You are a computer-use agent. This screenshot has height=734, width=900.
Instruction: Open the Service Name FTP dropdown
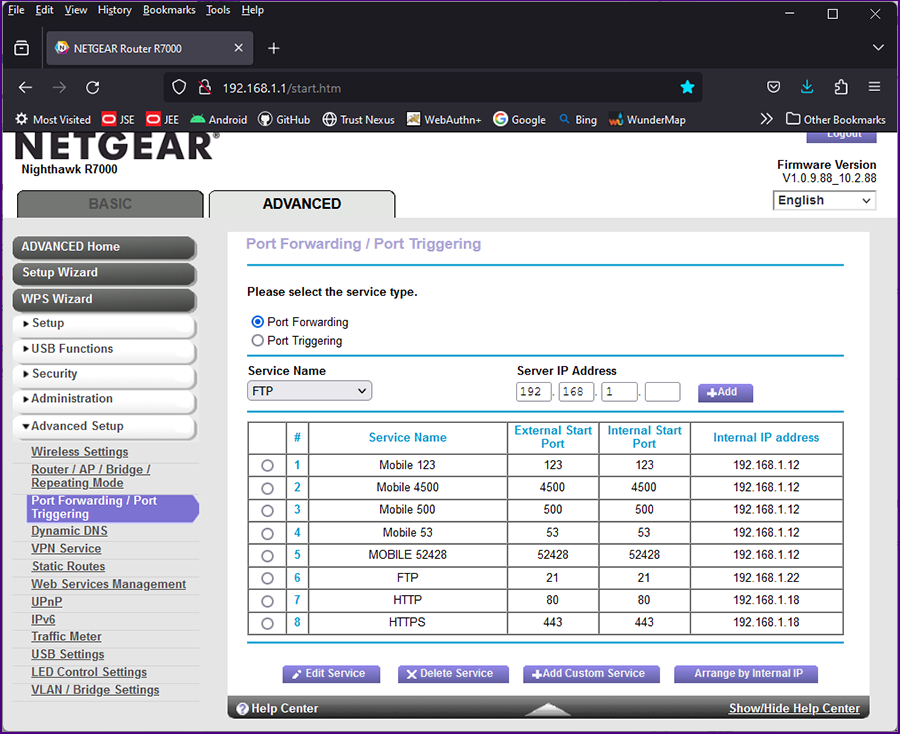309,391
